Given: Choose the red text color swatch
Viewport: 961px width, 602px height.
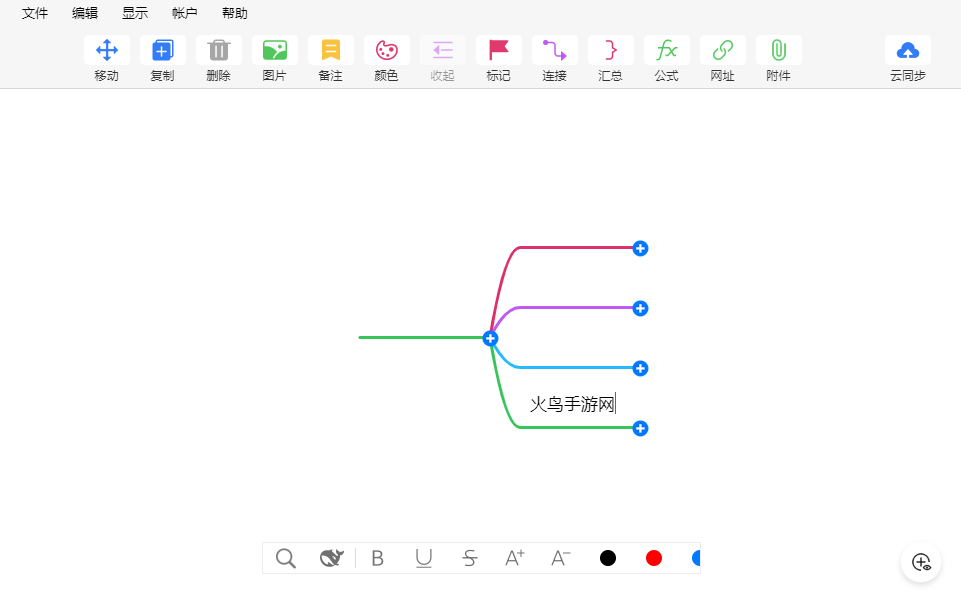Looking at the screenshot, I should tap(654, 558).
